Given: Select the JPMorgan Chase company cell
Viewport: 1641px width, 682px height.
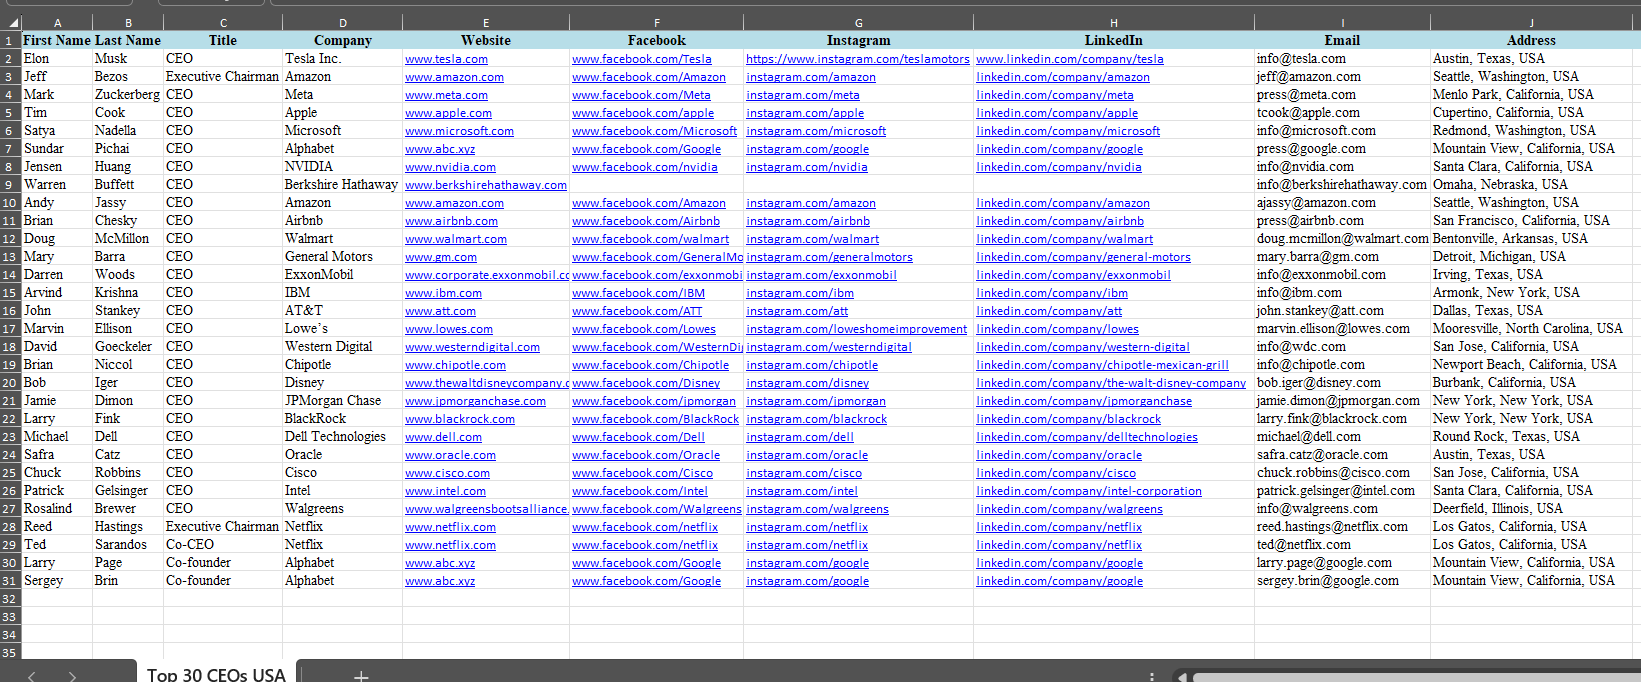Looking at the screenshot, I should (343, 400).
